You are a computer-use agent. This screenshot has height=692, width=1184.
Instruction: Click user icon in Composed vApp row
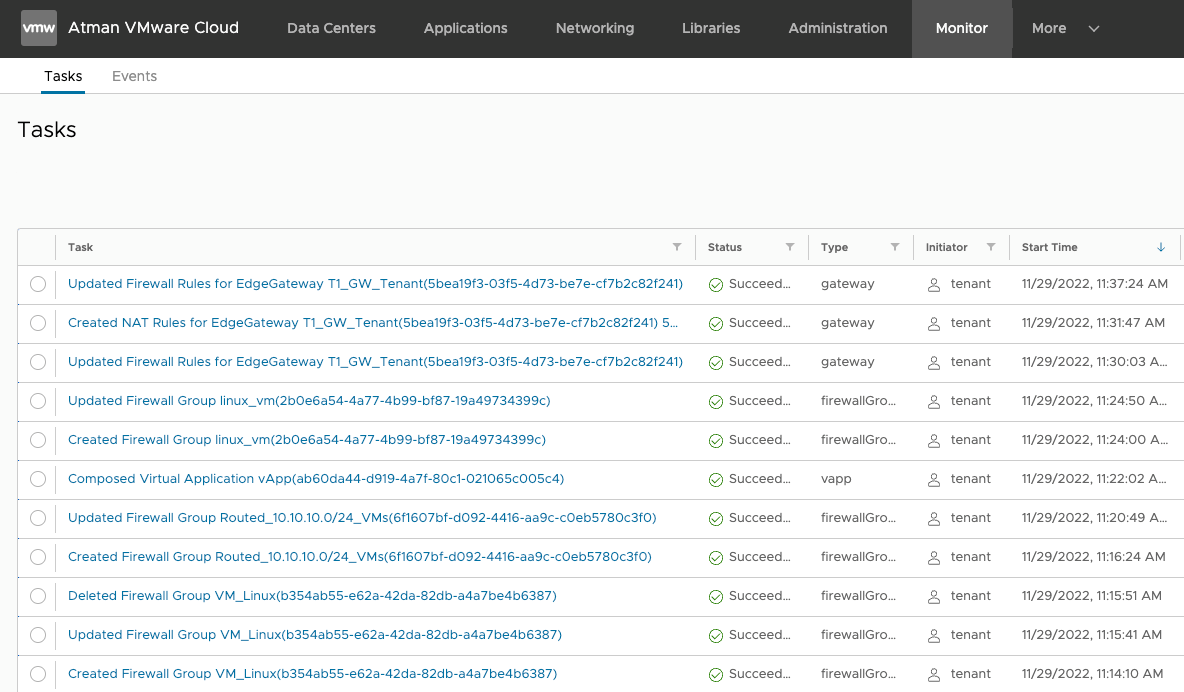pos(934,480)
